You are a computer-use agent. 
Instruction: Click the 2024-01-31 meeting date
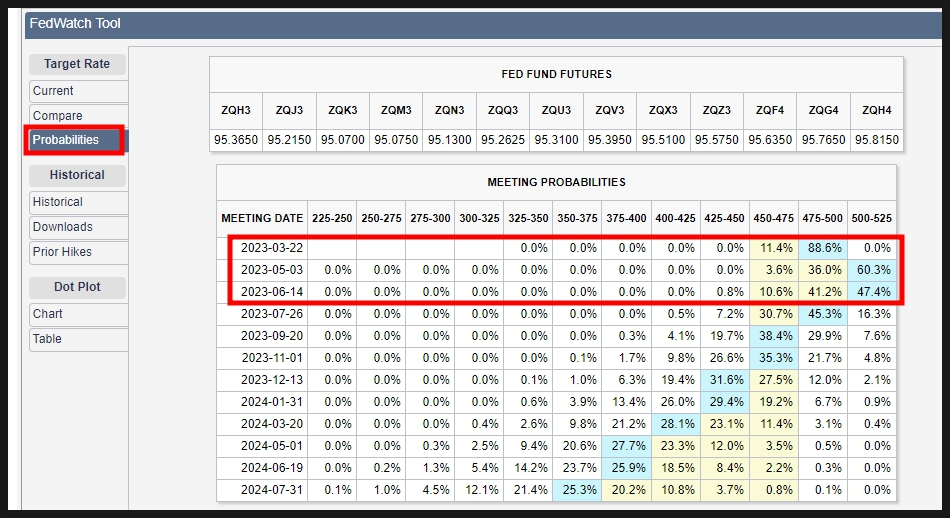[x=271, y=402]
